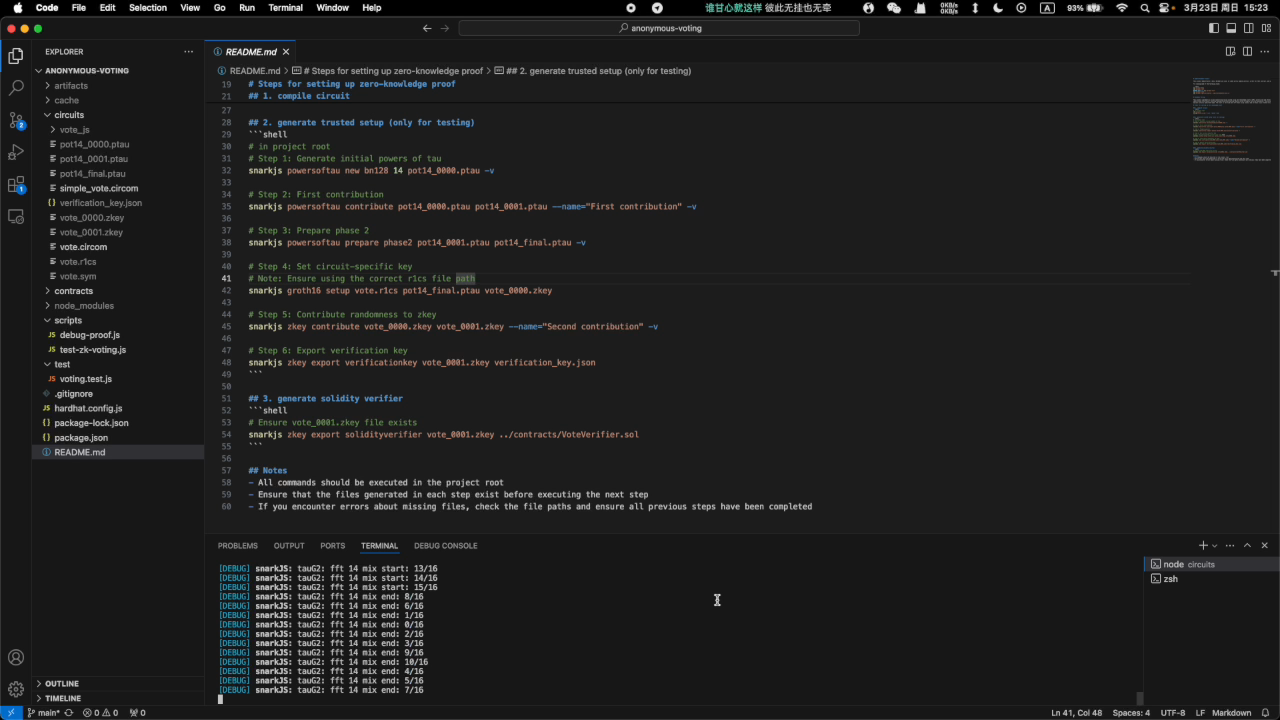Open the Explorer view in activity bar
The height and width of the screenshot is (720, 1280).
point(16,56)
